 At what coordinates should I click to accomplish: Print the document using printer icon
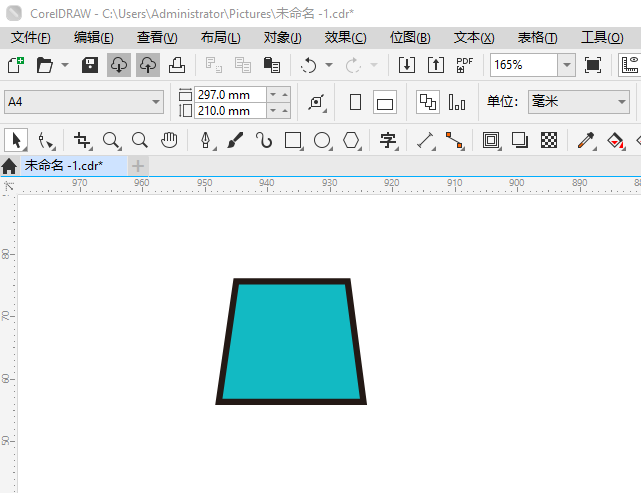click(177, 65)
